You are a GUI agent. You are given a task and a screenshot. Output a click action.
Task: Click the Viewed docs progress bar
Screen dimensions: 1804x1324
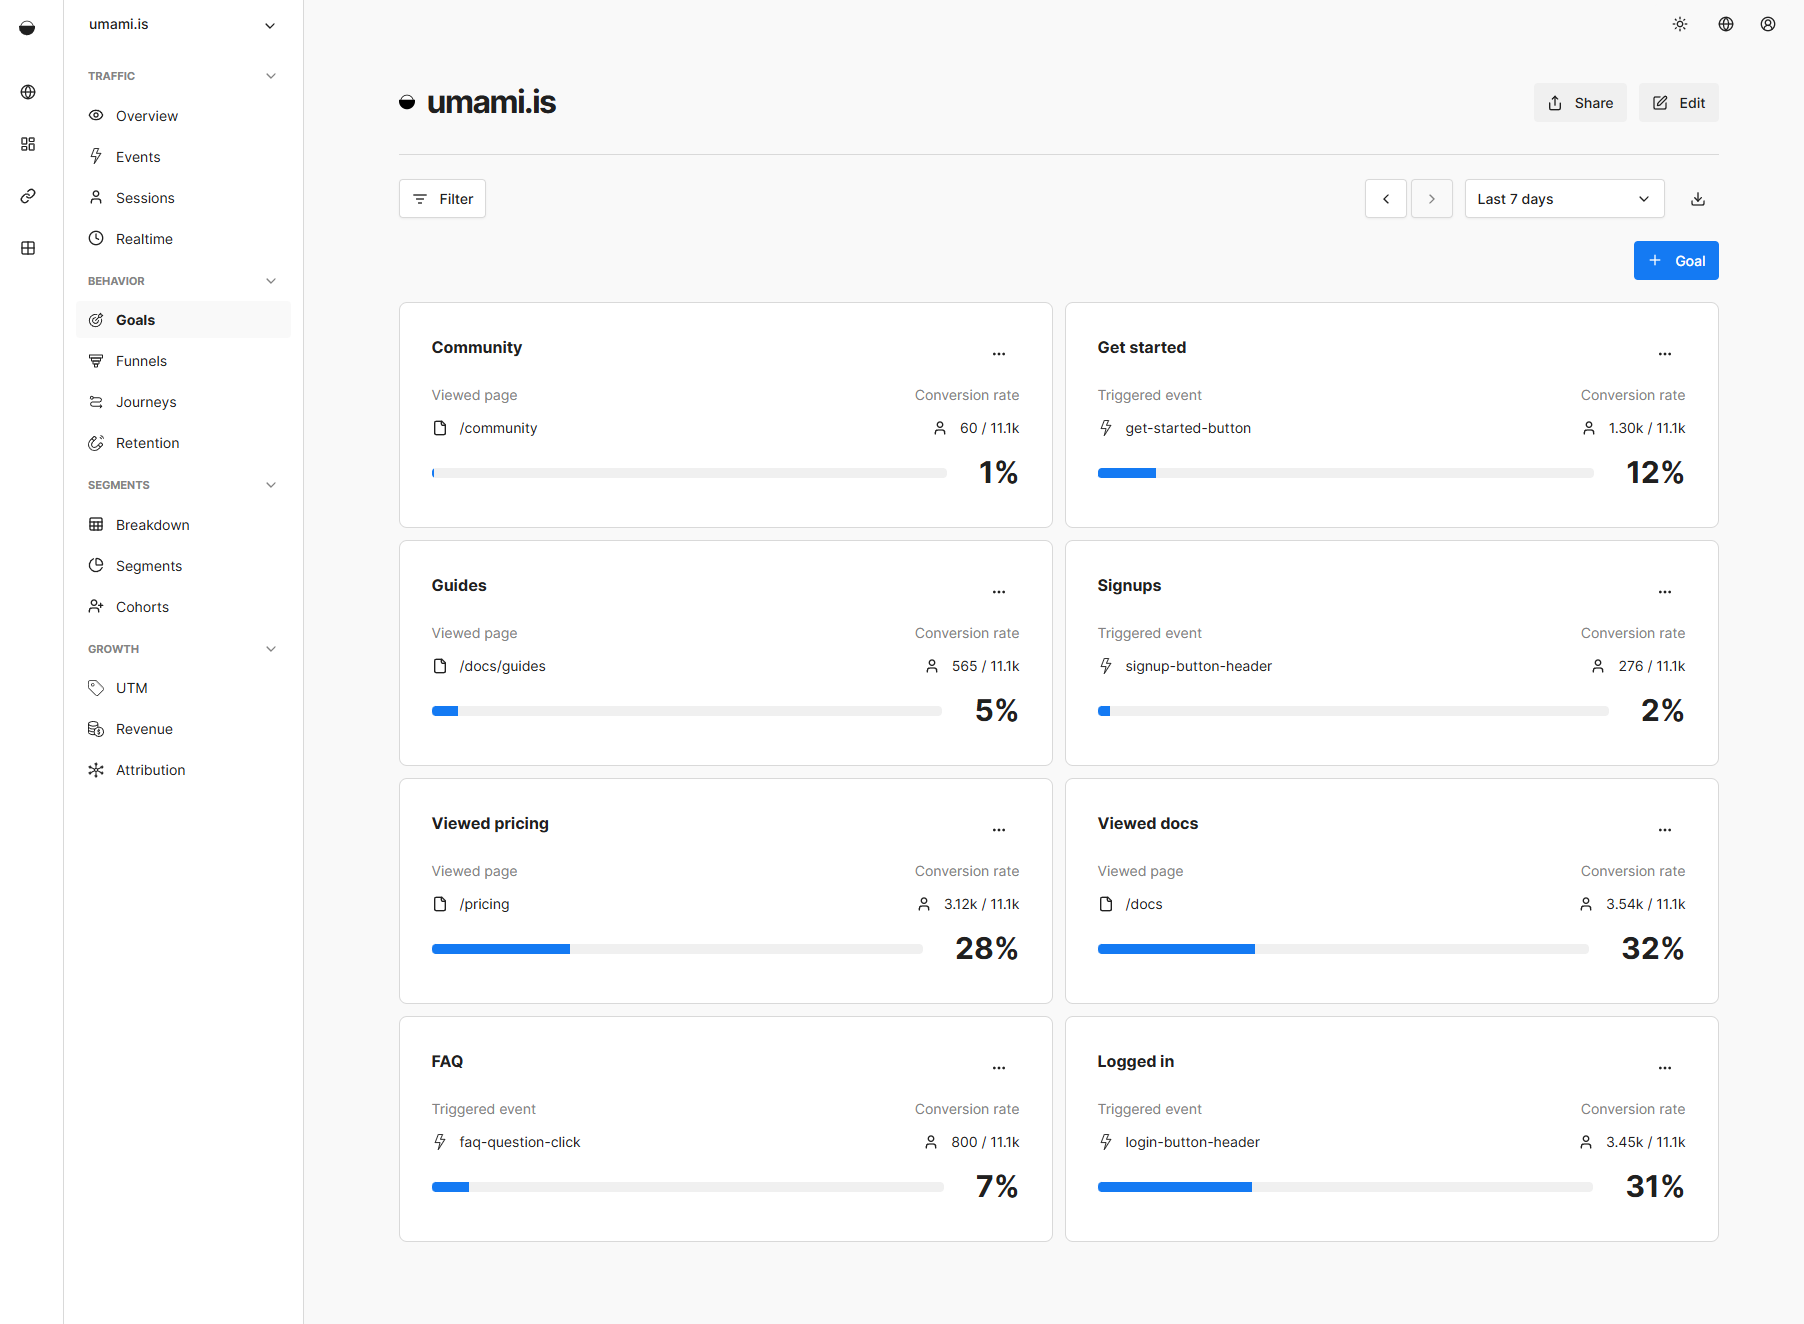pos(1342,949)
